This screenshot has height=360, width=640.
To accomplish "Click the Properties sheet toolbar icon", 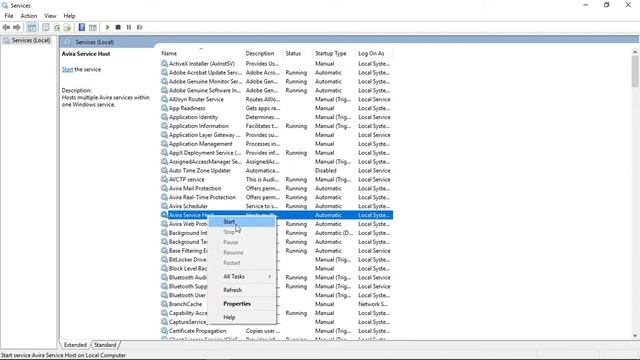I will tap(46, 27).
